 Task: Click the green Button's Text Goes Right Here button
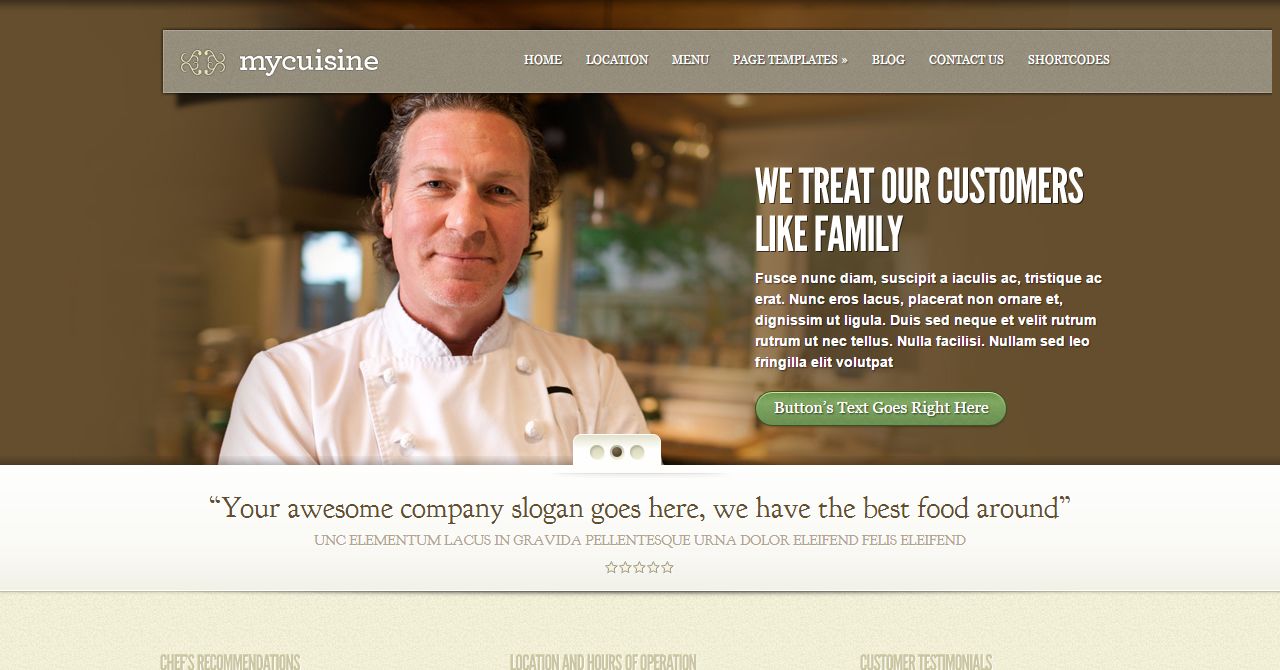coord(880,408)
